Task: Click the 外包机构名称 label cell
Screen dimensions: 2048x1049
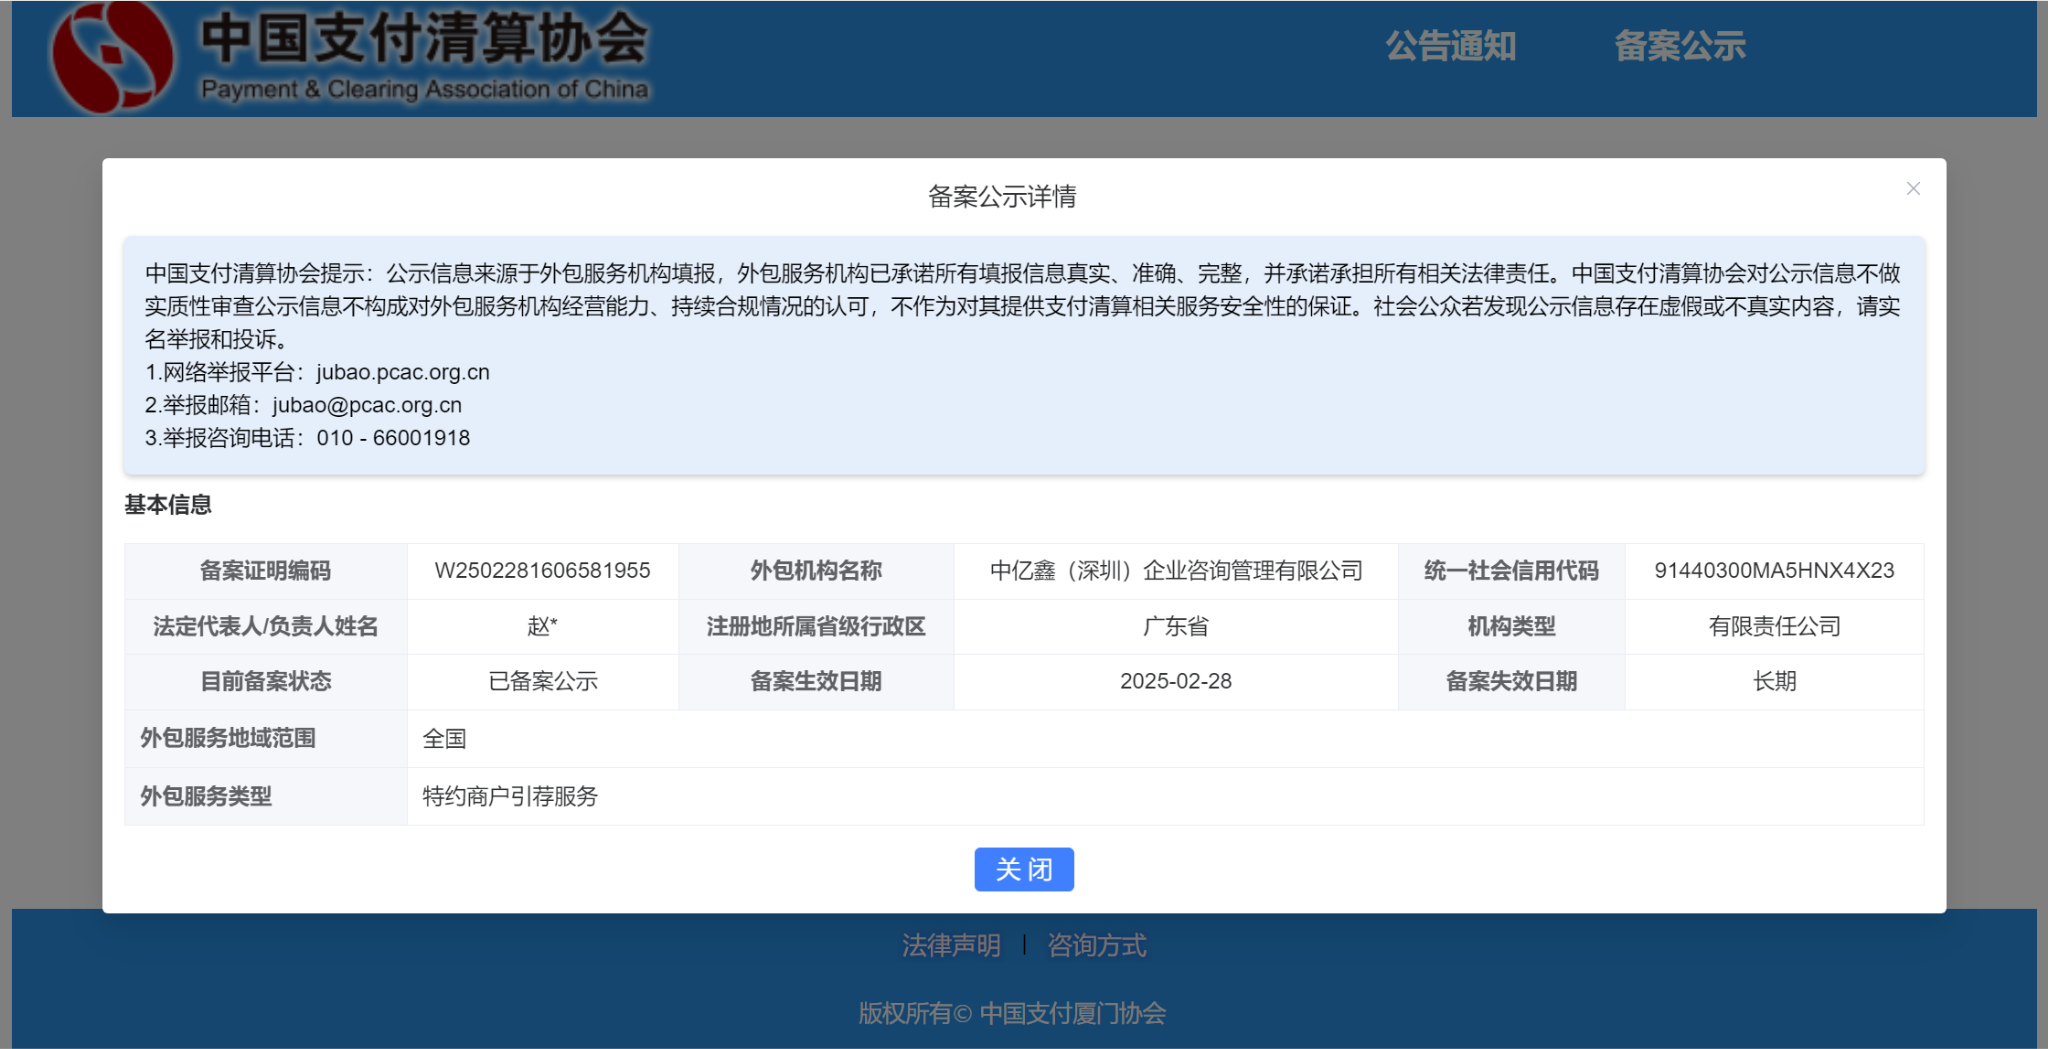Action: point(816,571)
